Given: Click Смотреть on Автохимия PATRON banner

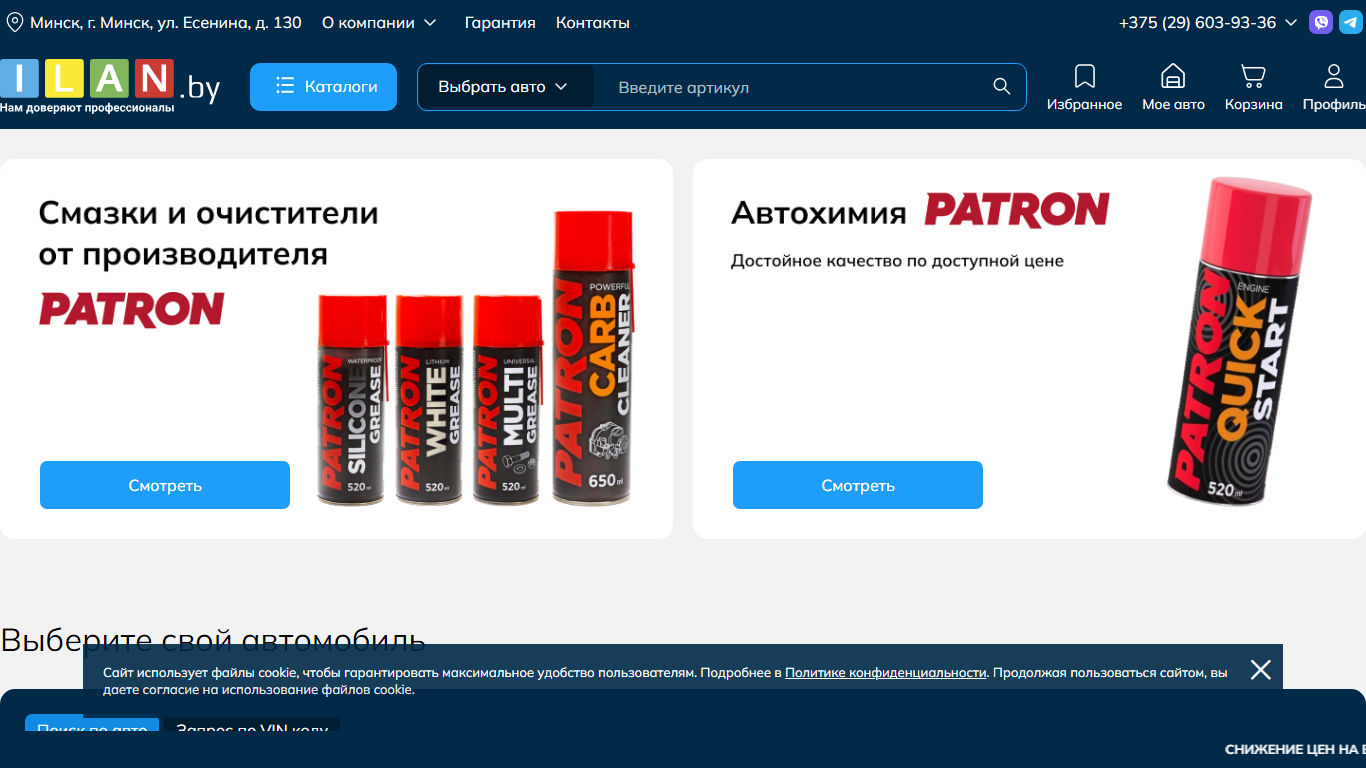Looking at the screenshot, I should point(858,485).
